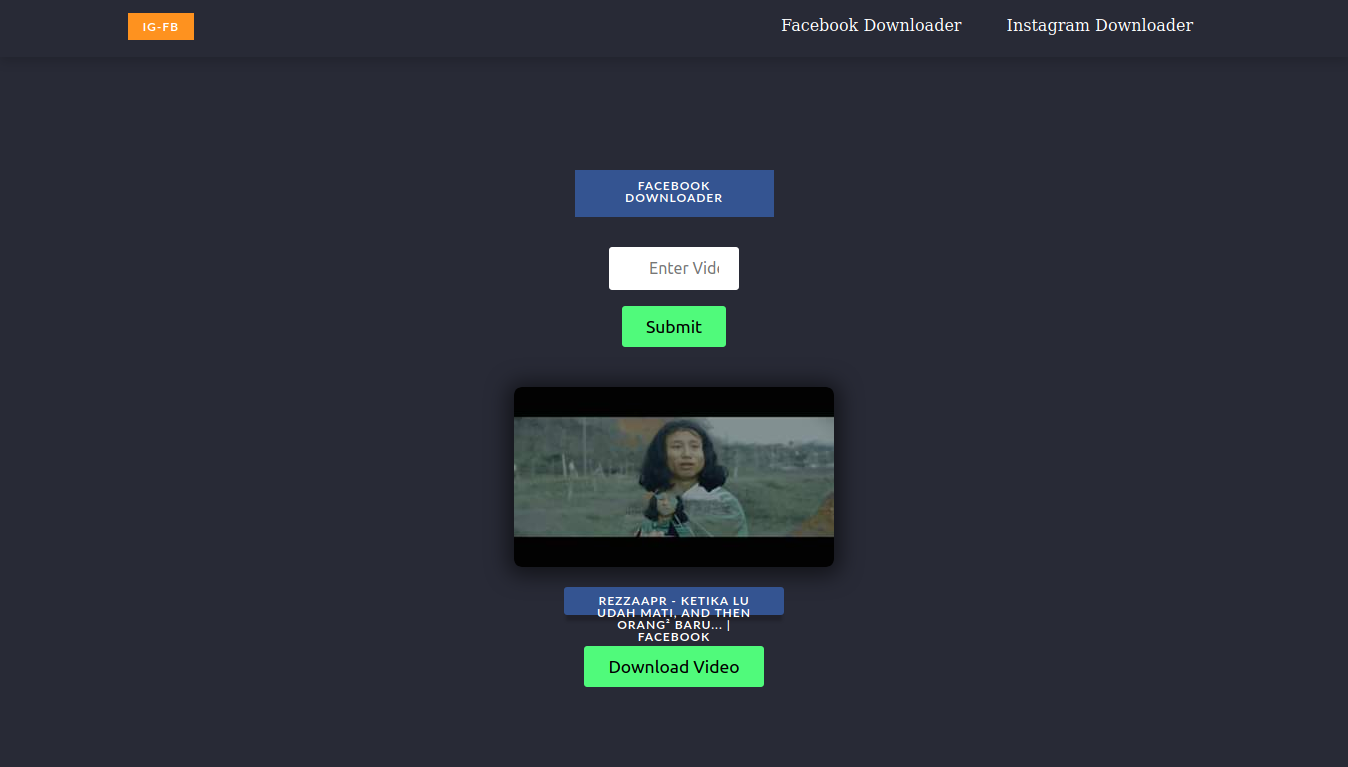Click the video thumbnail preview
Image resolution: width=1348 pixels, height=767 pixels.
[x=674, y=477]
